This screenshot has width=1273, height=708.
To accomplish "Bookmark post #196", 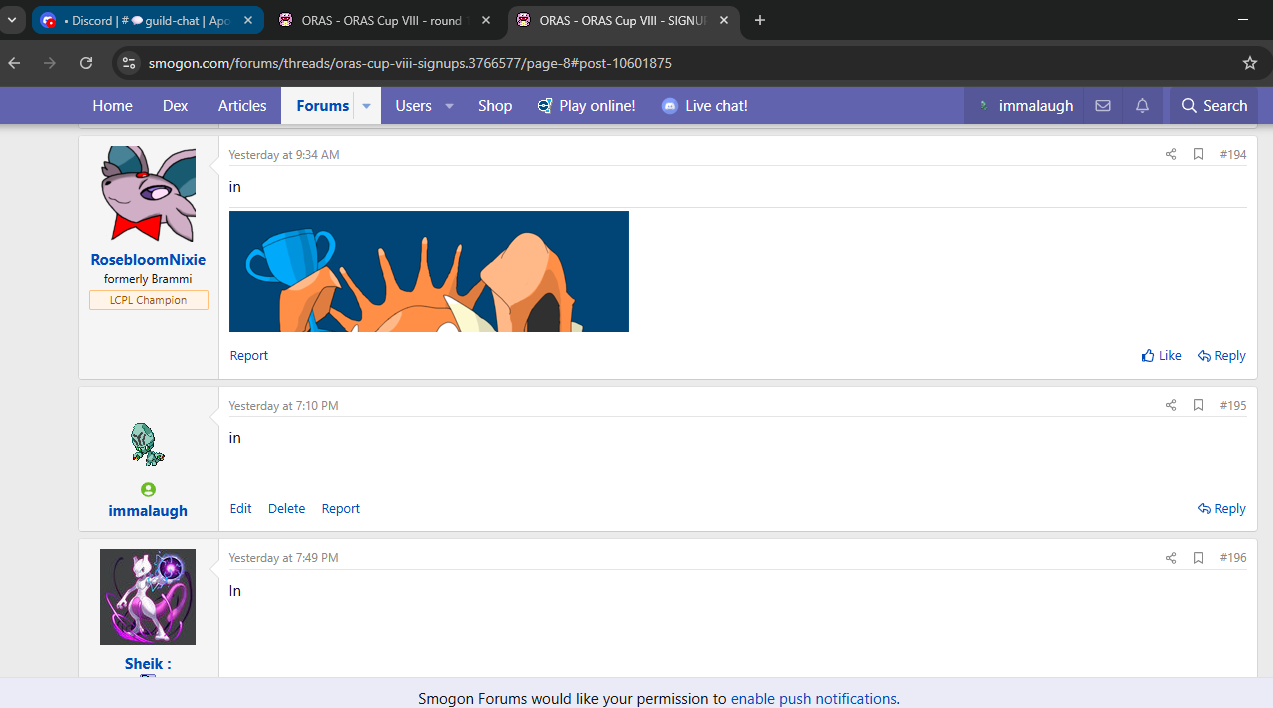I will [1198, 557].
